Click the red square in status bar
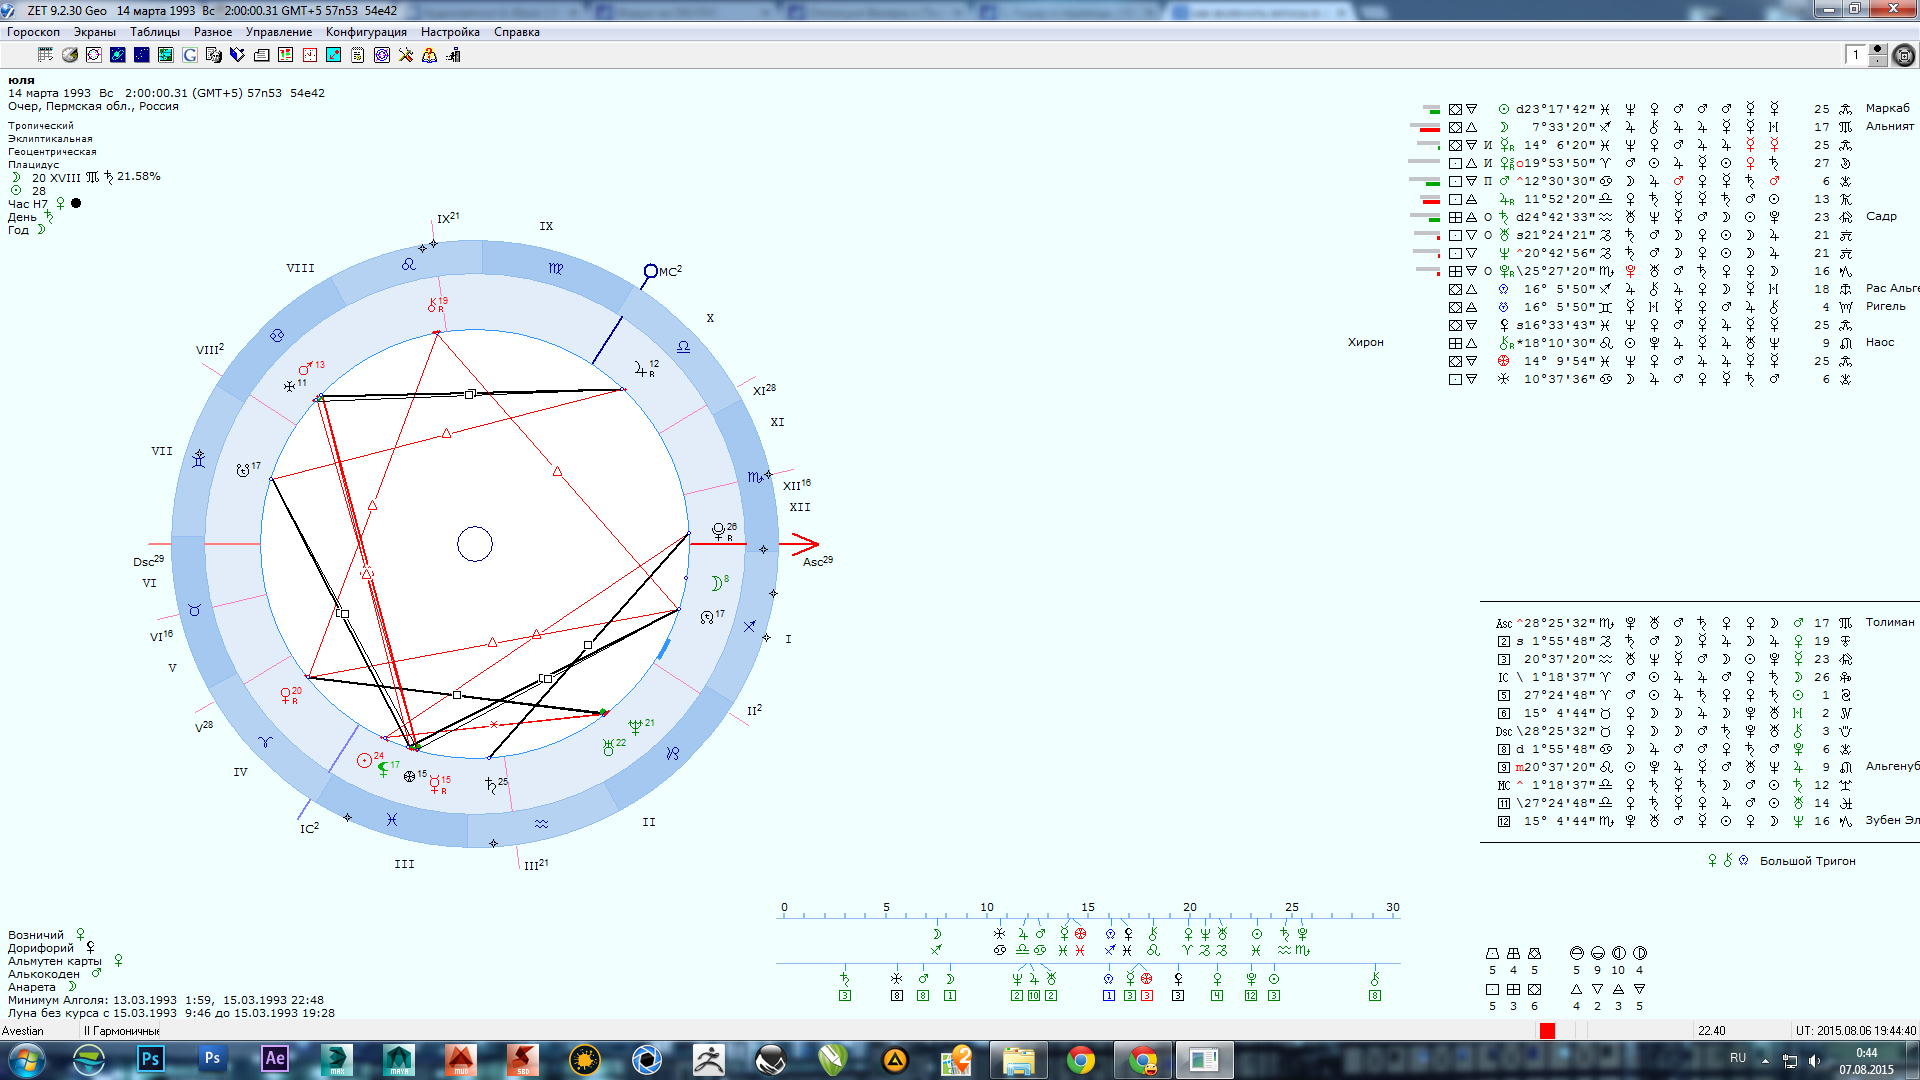The image size is (1920, 1080). 1547,1031
